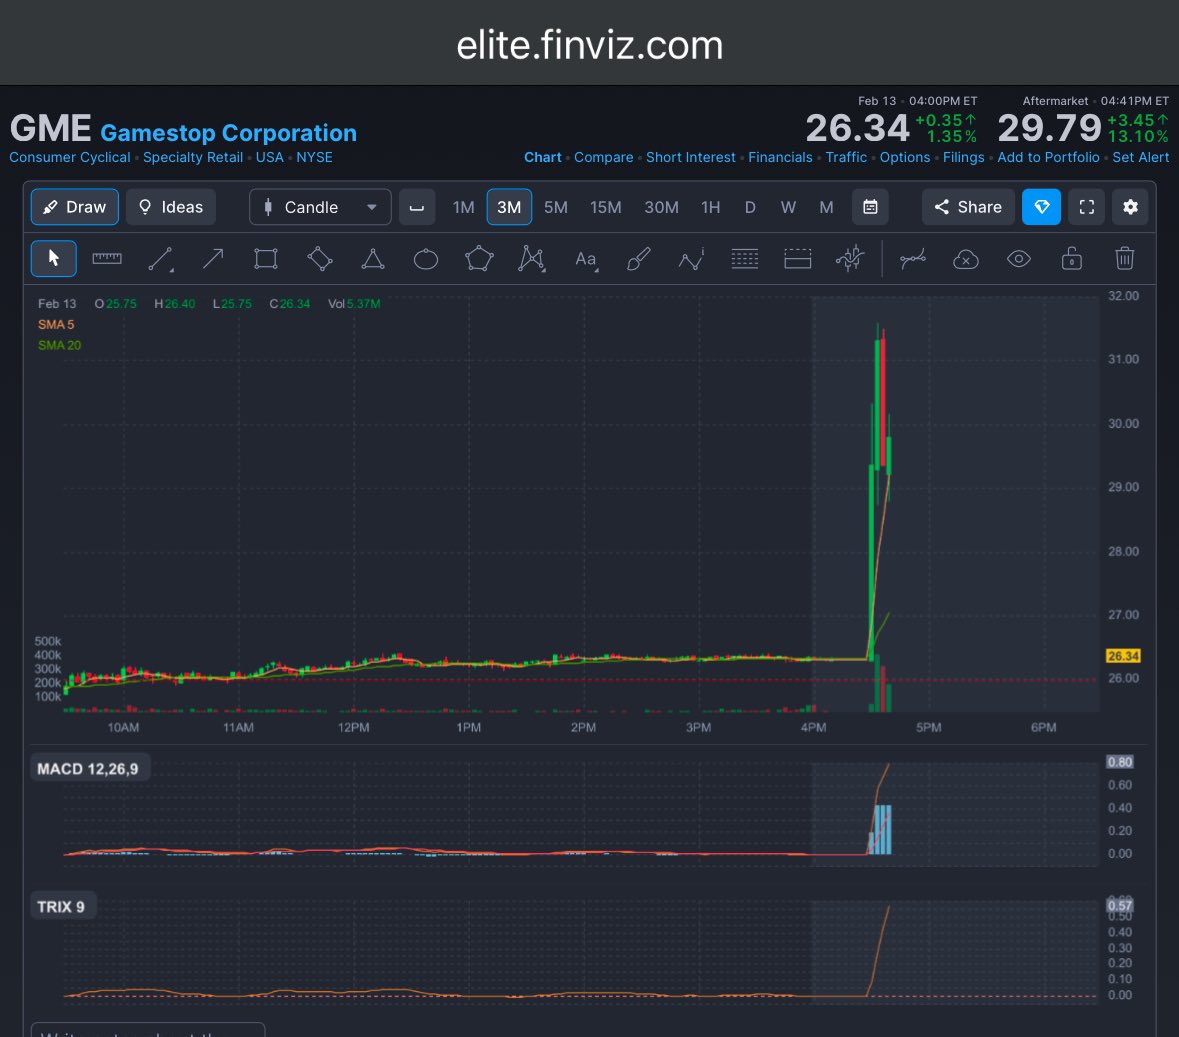Select the brush drawing tool
The image size is (1179, 1037).
coord(638,259)
